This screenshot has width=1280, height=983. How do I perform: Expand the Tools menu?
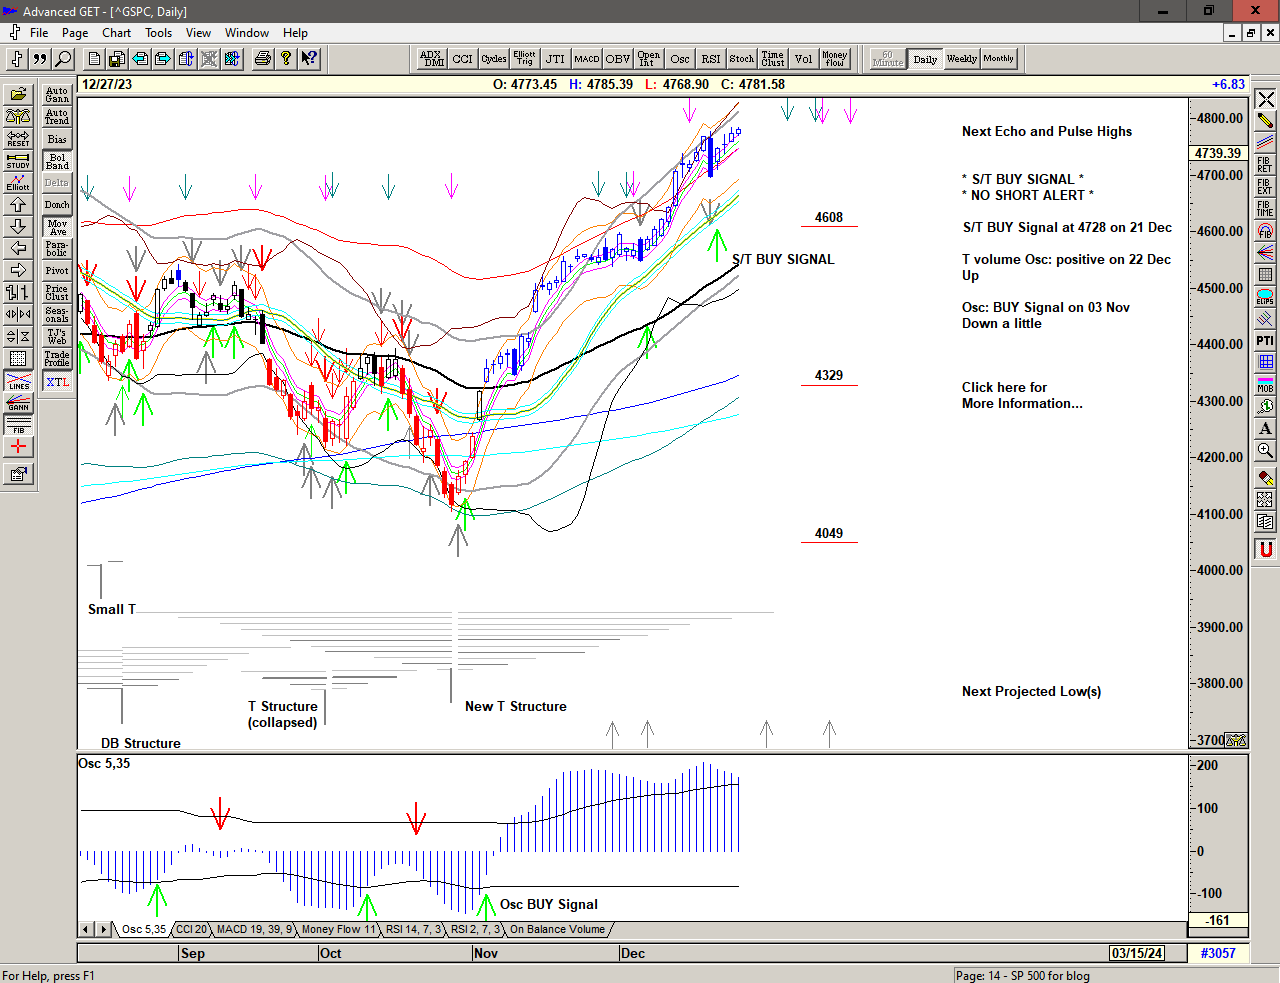158,33
